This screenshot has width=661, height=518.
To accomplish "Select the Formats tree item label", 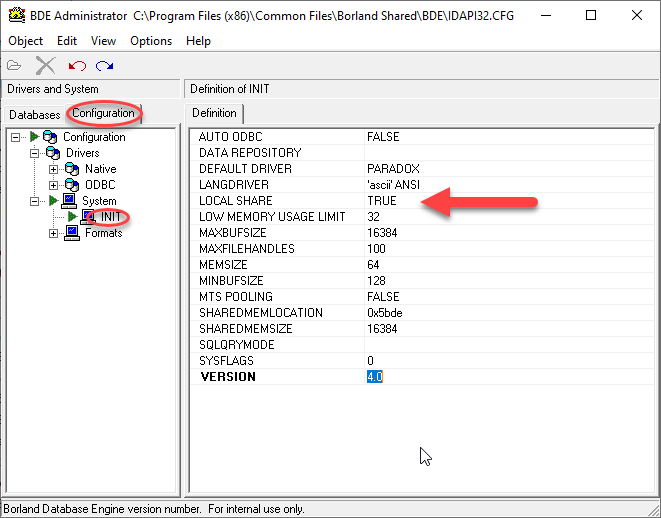I will pos(104,233).
